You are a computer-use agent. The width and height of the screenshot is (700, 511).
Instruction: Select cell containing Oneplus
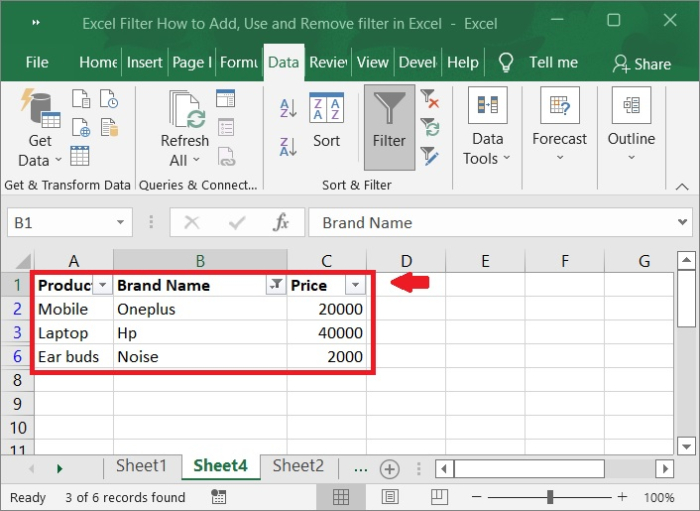[200, 309]
